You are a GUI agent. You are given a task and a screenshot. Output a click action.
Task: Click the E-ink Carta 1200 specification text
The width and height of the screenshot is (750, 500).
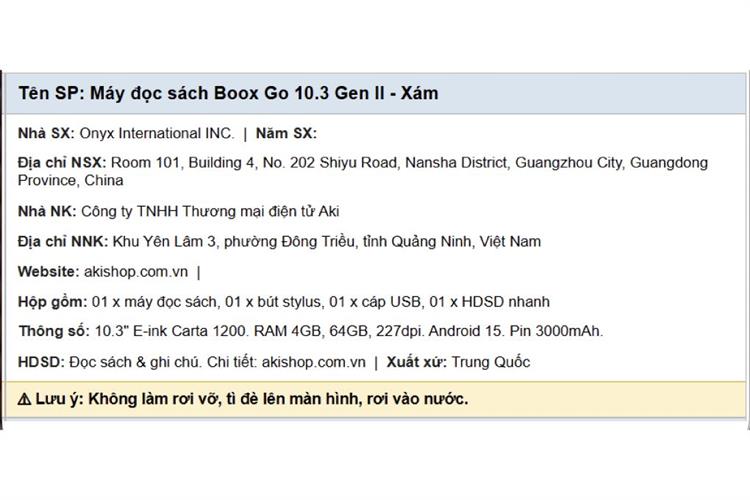[x=349, y=331]
